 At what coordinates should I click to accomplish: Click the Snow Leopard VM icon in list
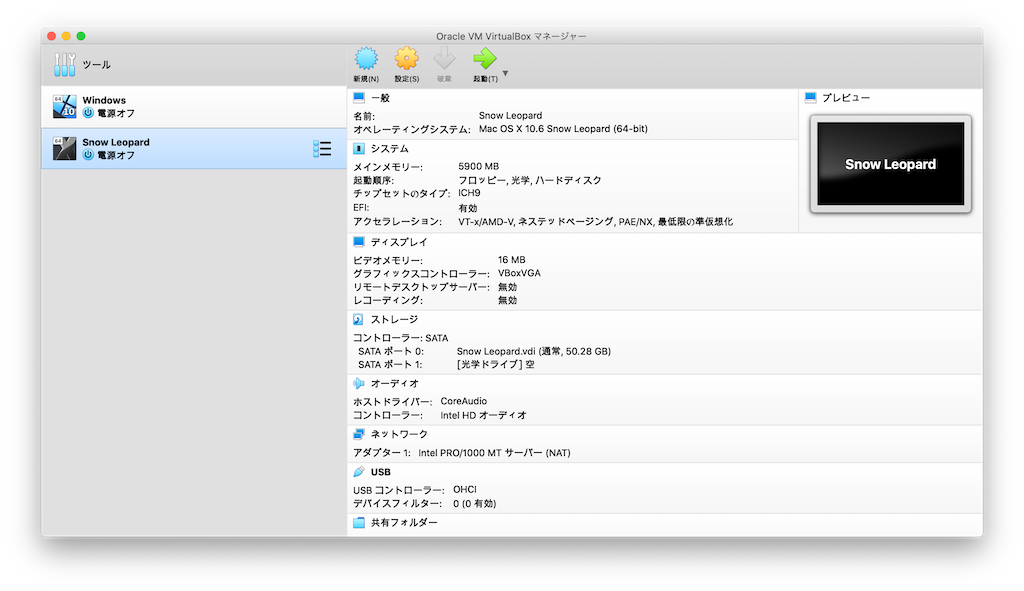coord(65,148)
